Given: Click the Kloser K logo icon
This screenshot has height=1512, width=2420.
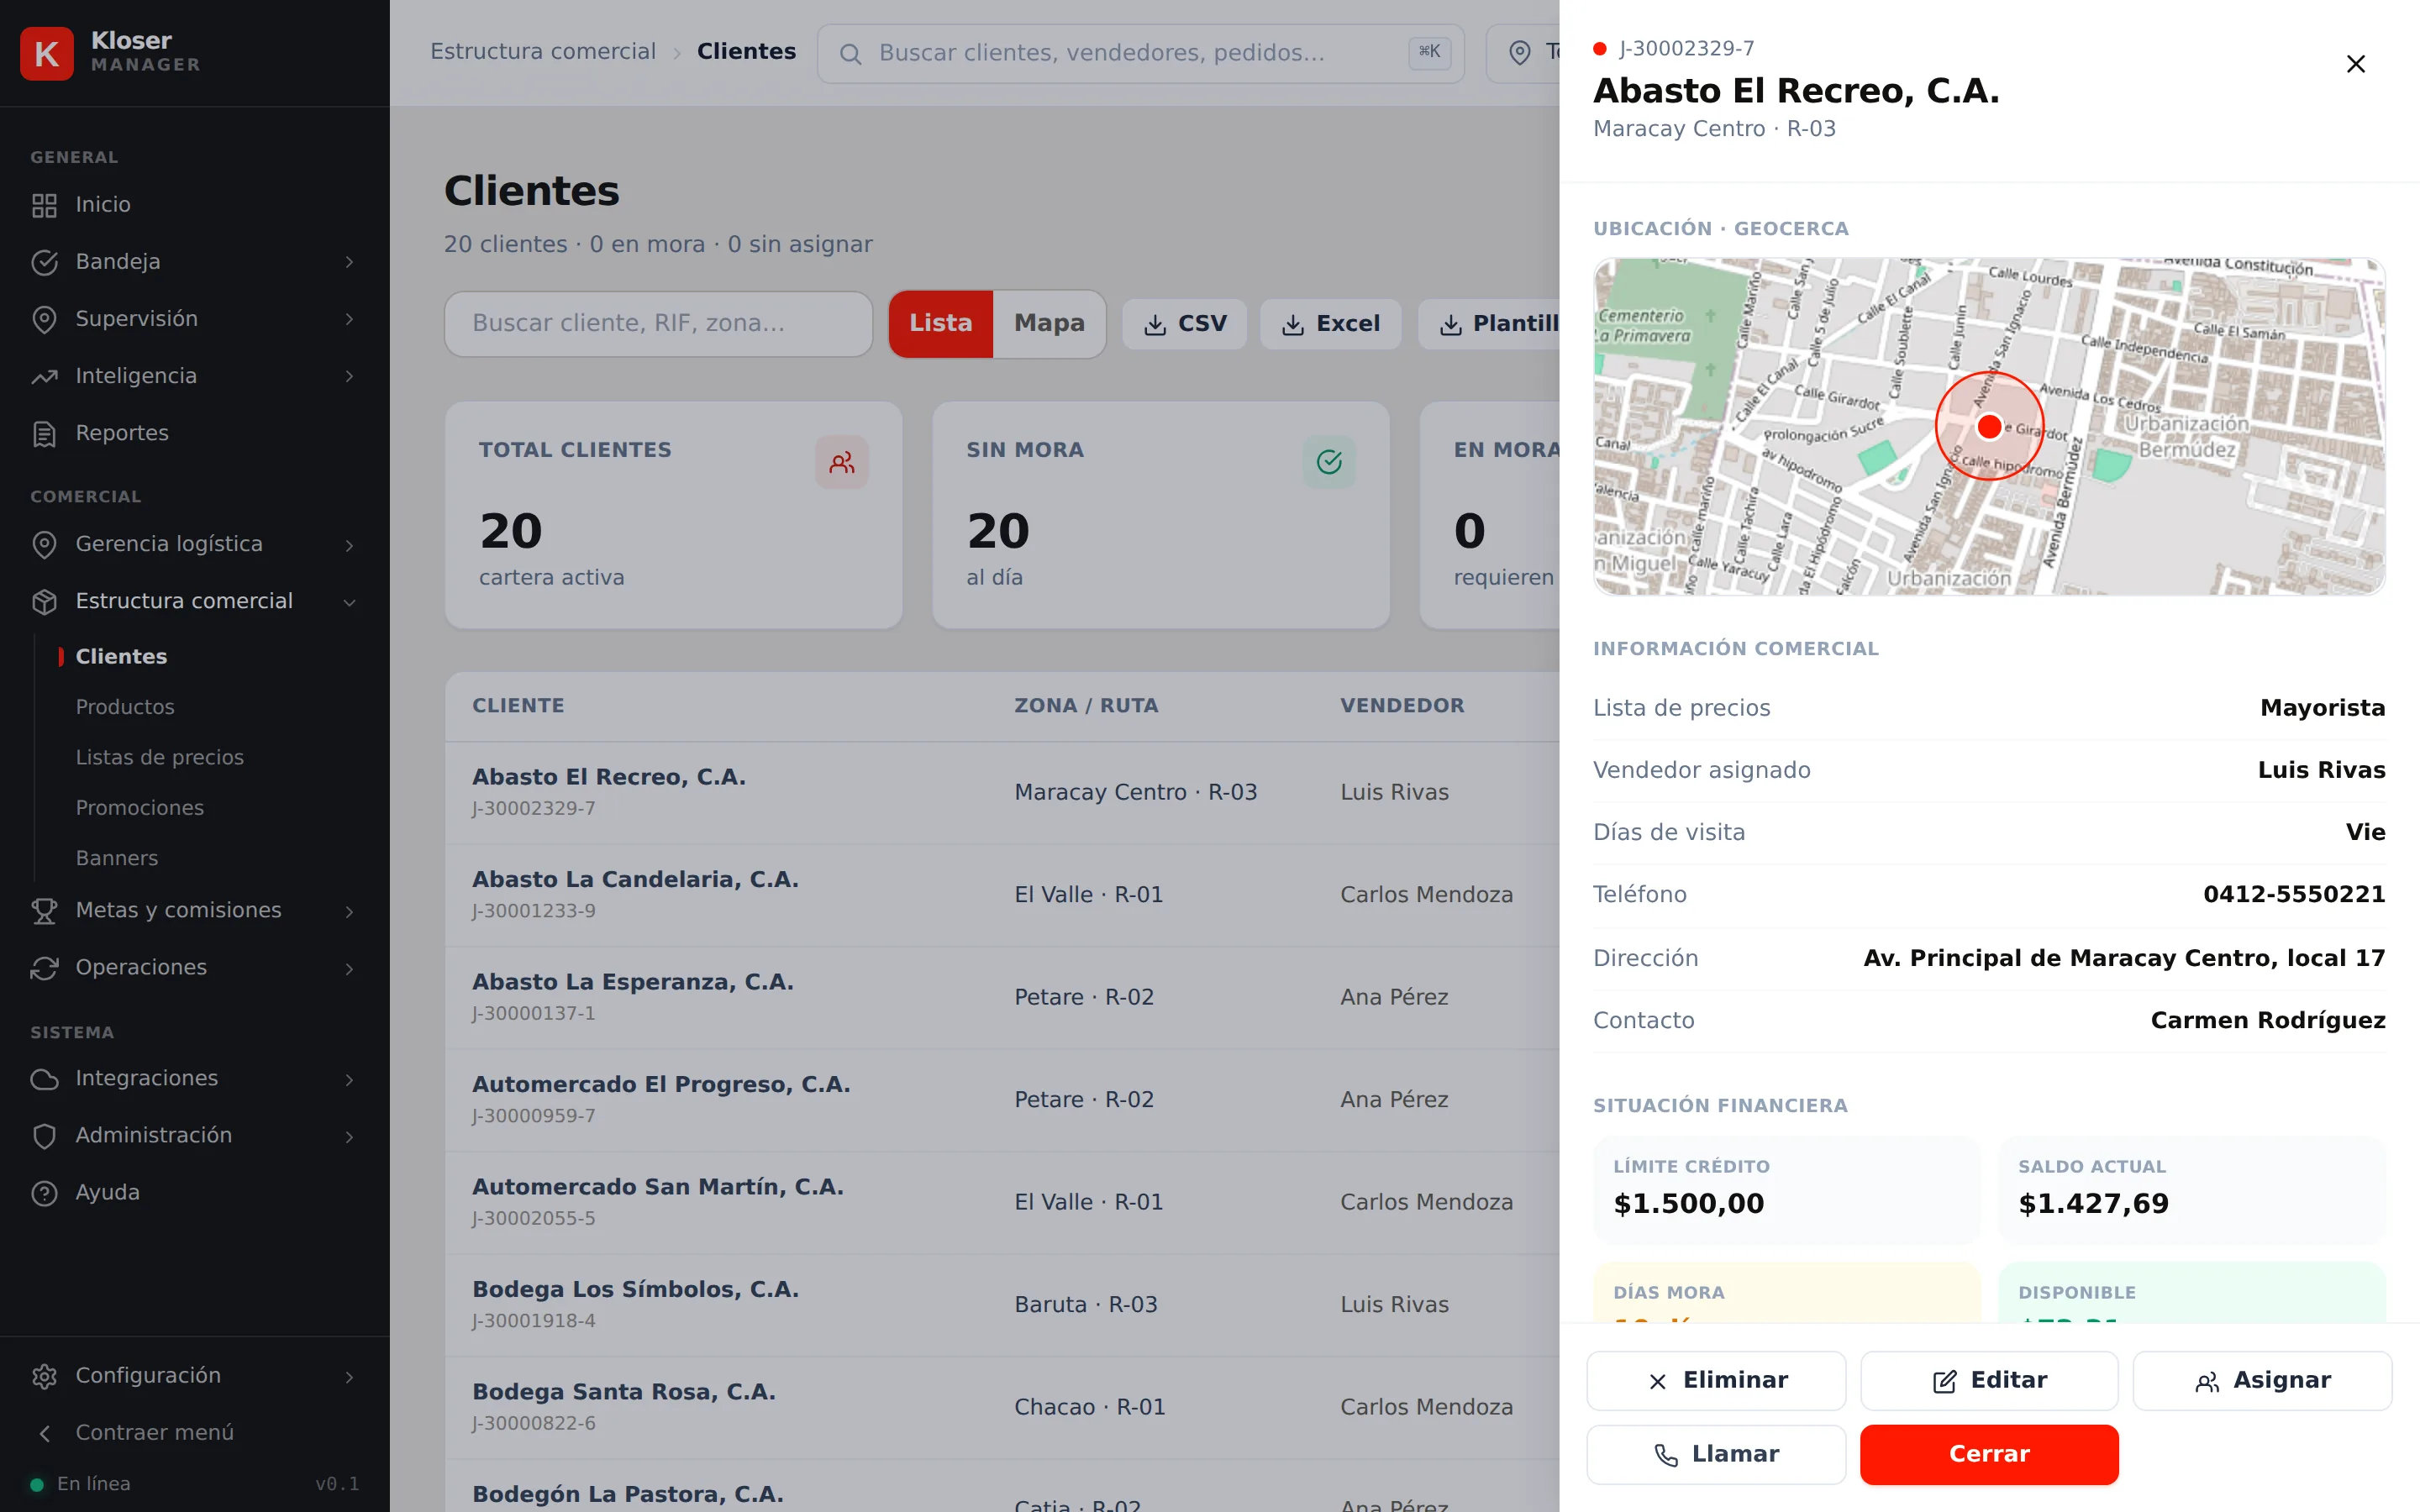Looking at the screenshot, I should (46, 53).
